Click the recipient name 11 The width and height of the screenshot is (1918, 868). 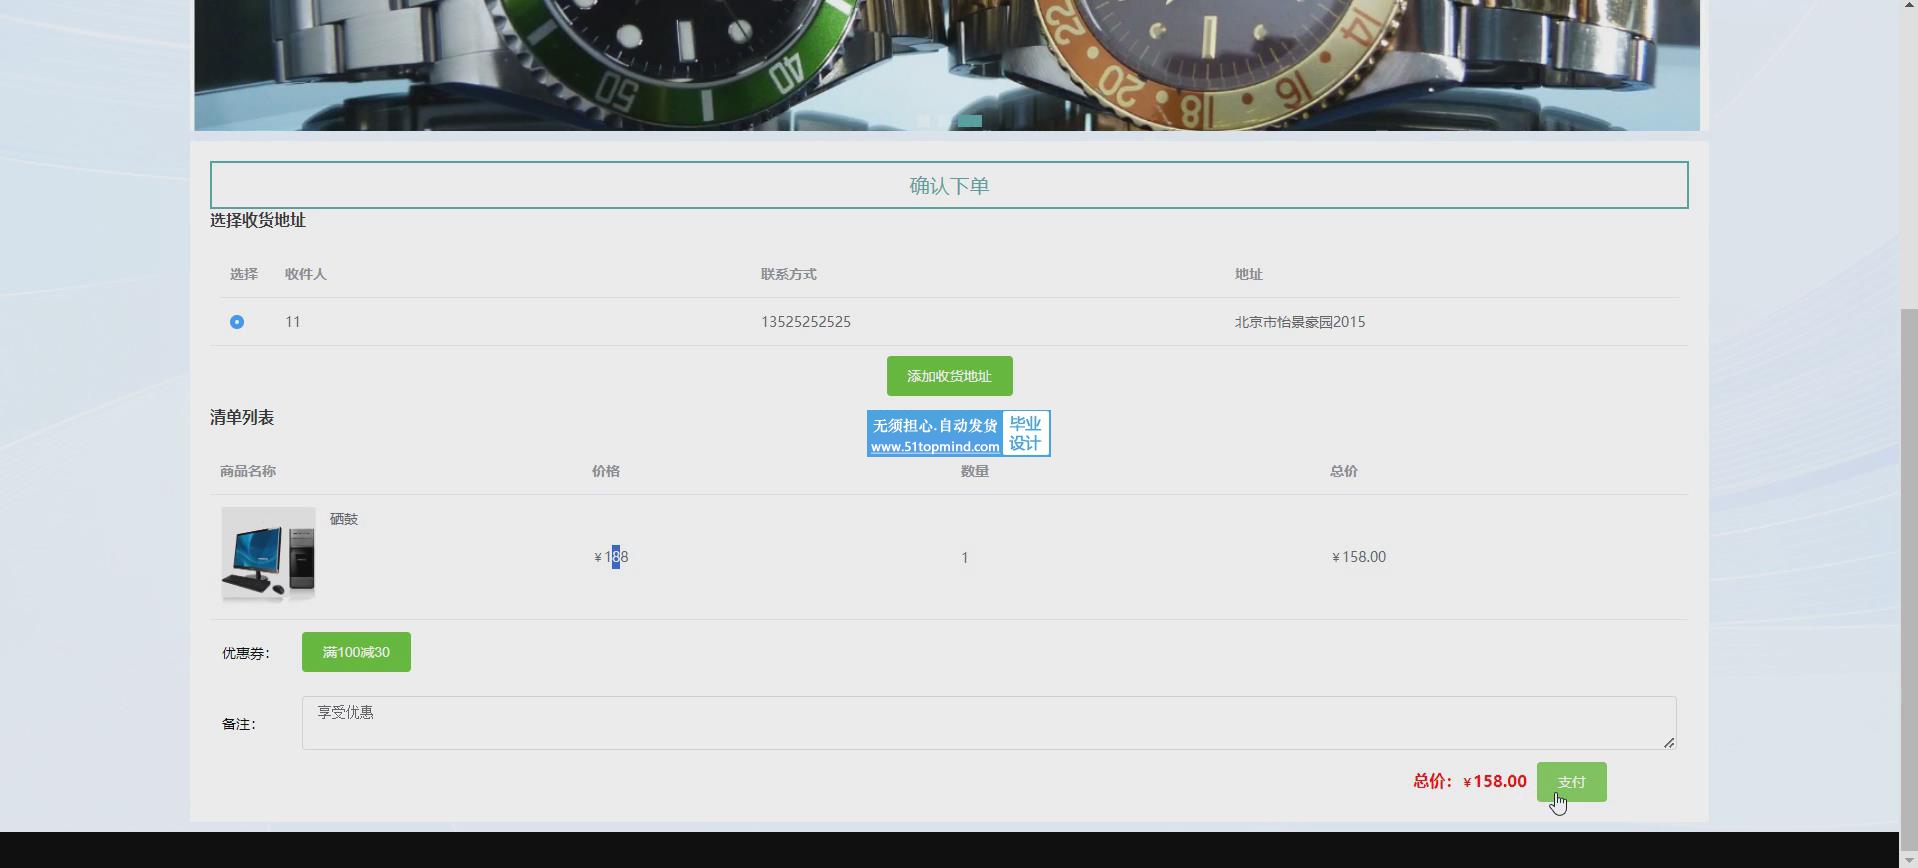pos(292,322)
